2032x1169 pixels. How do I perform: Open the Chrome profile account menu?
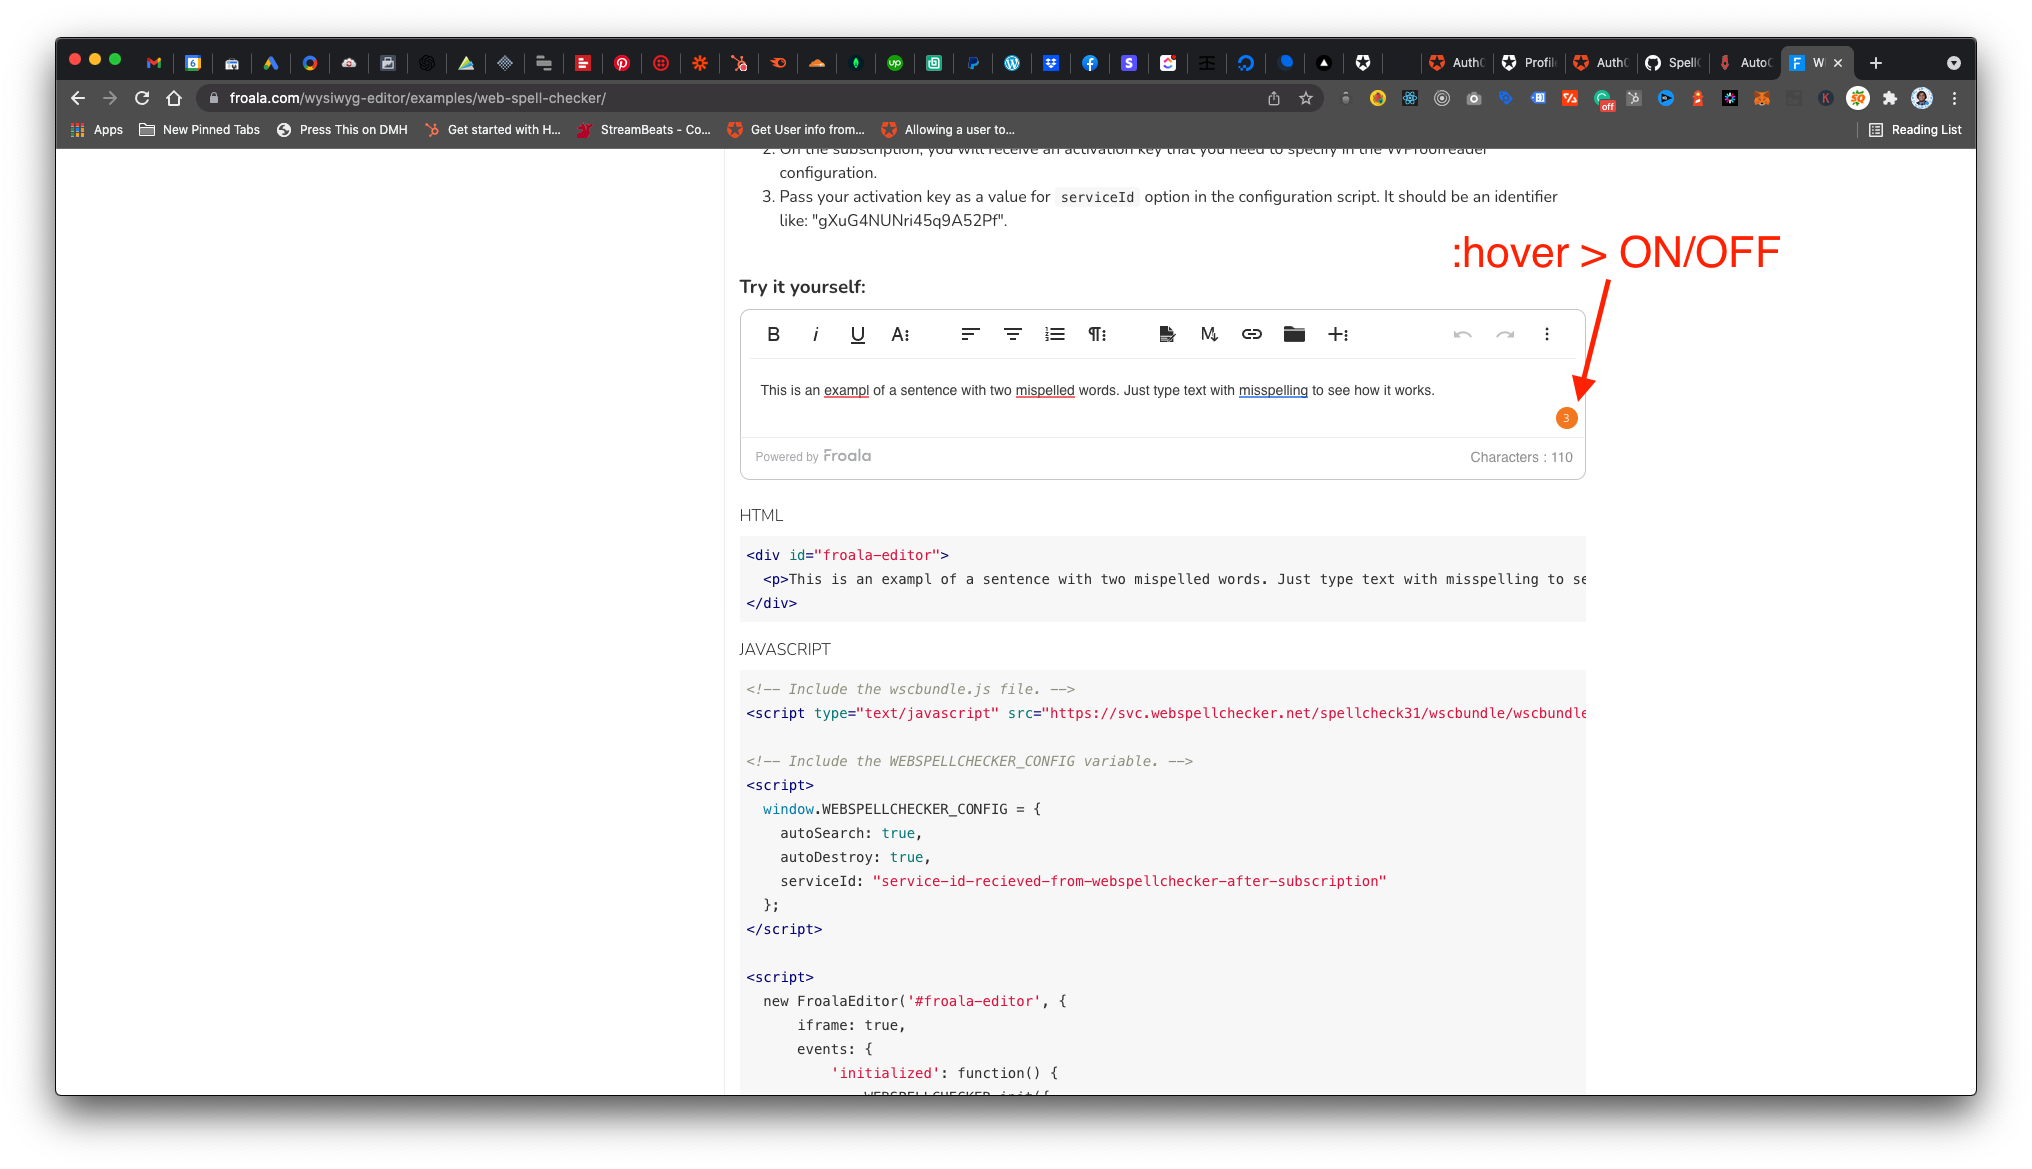1922,98
